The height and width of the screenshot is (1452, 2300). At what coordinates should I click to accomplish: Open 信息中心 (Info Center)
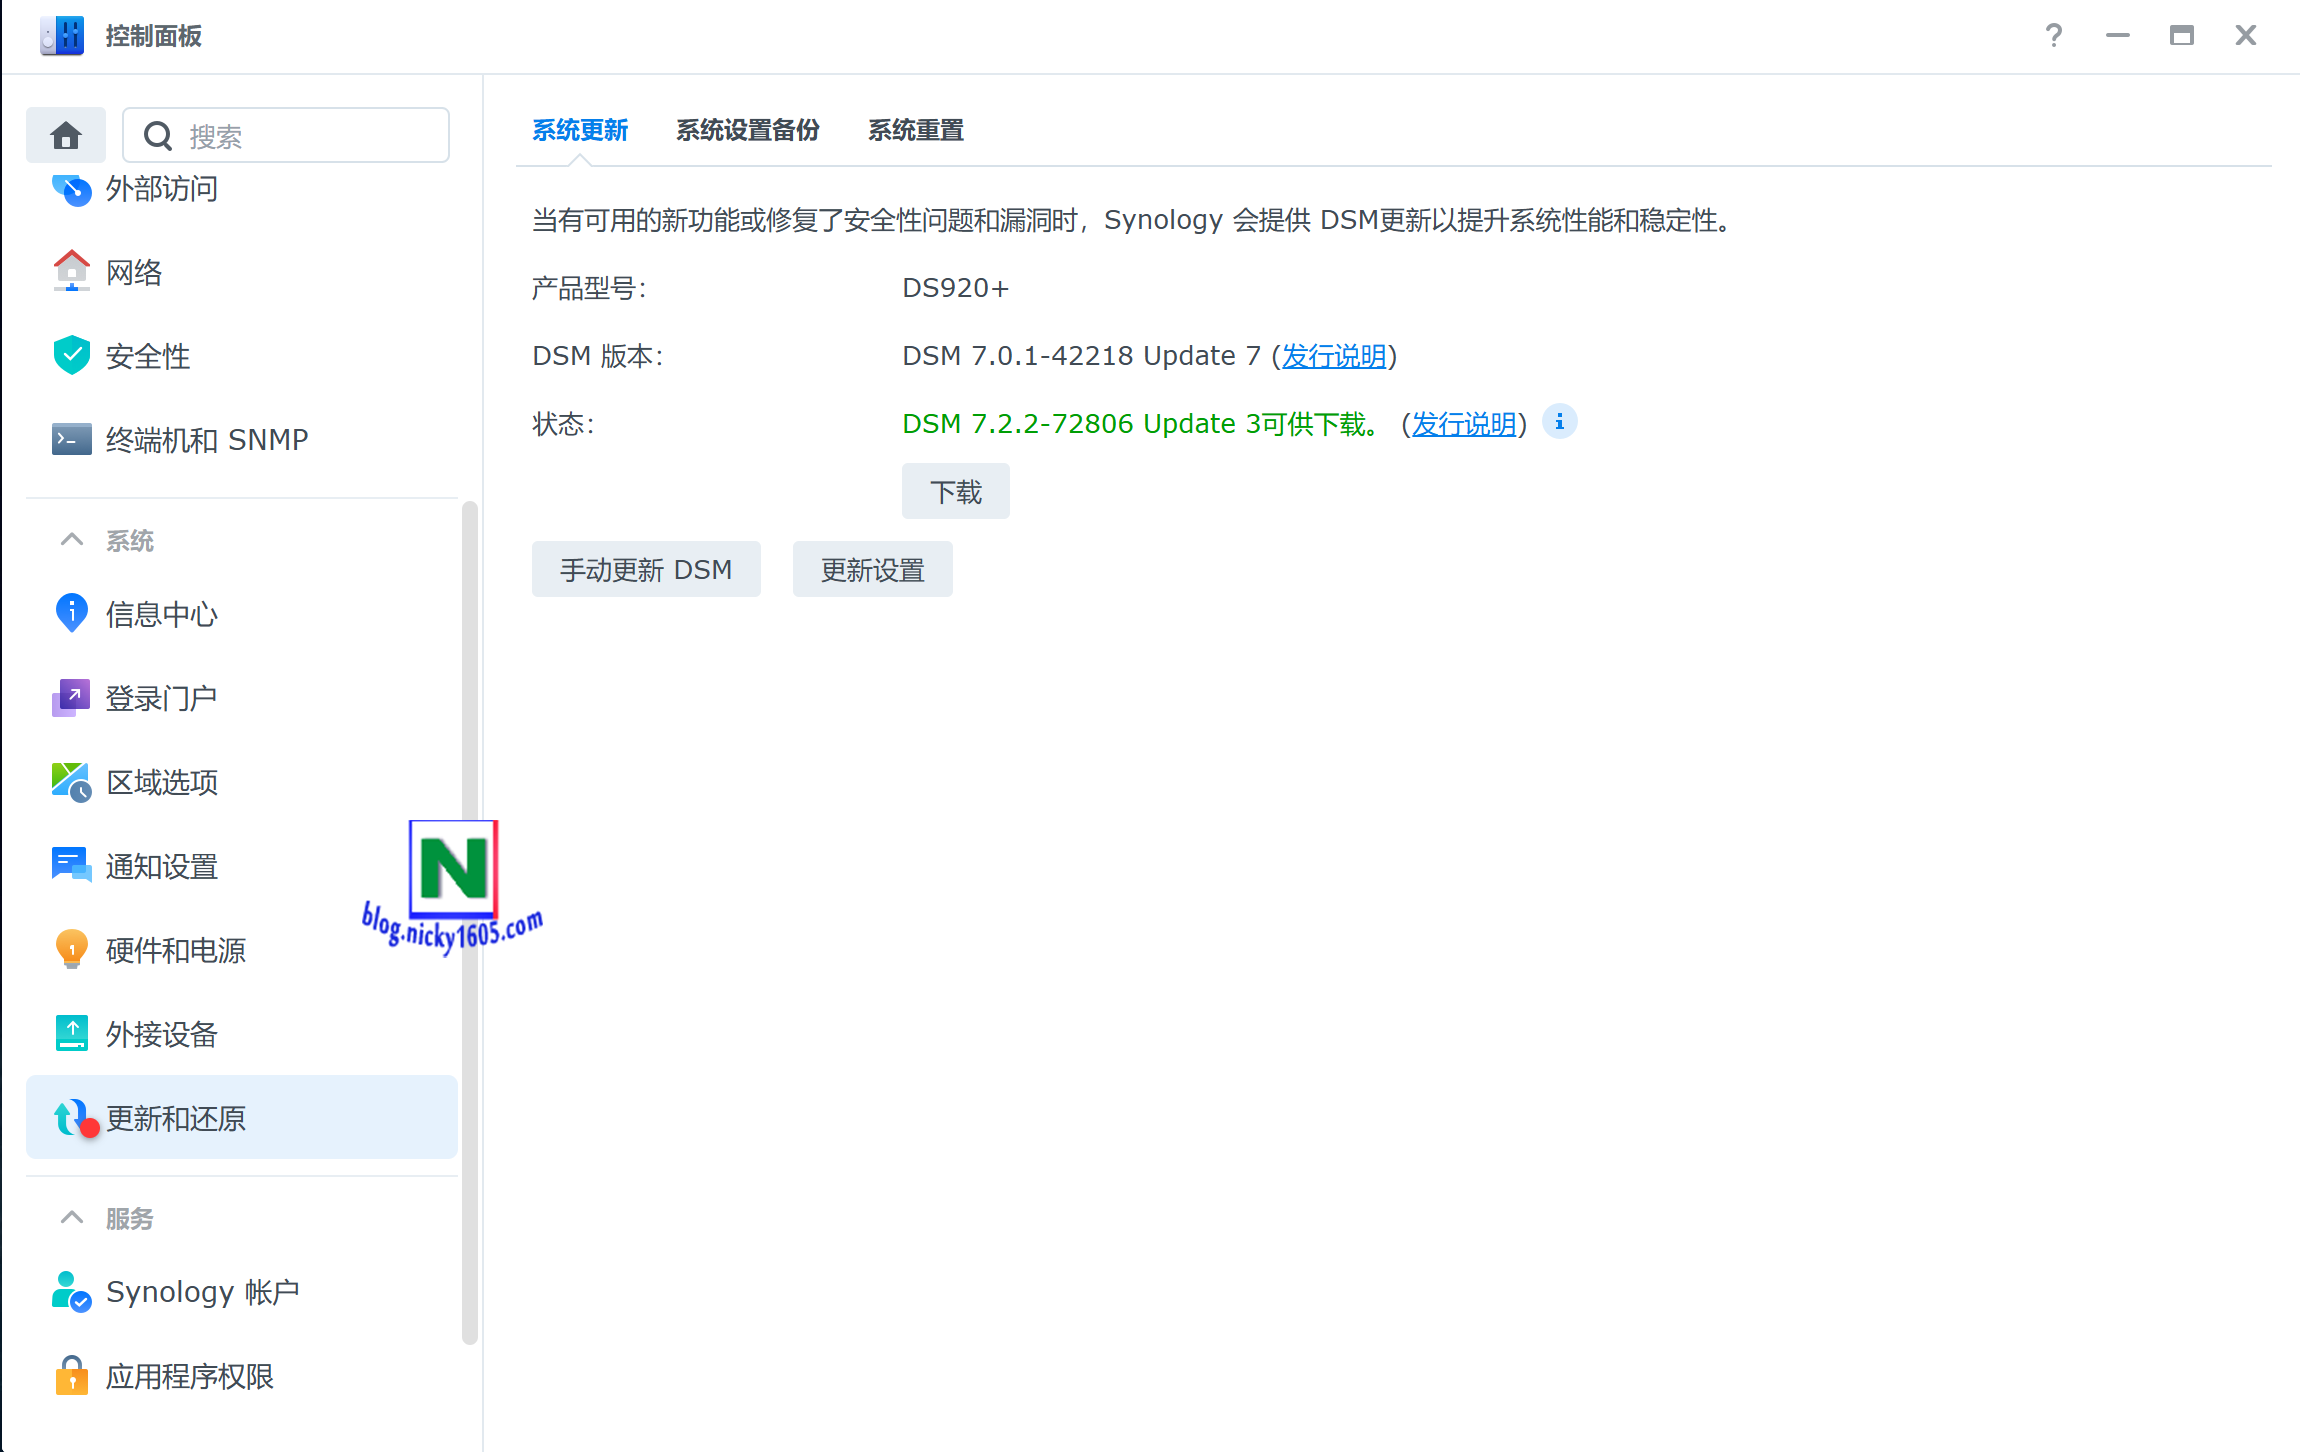[161, 614]
